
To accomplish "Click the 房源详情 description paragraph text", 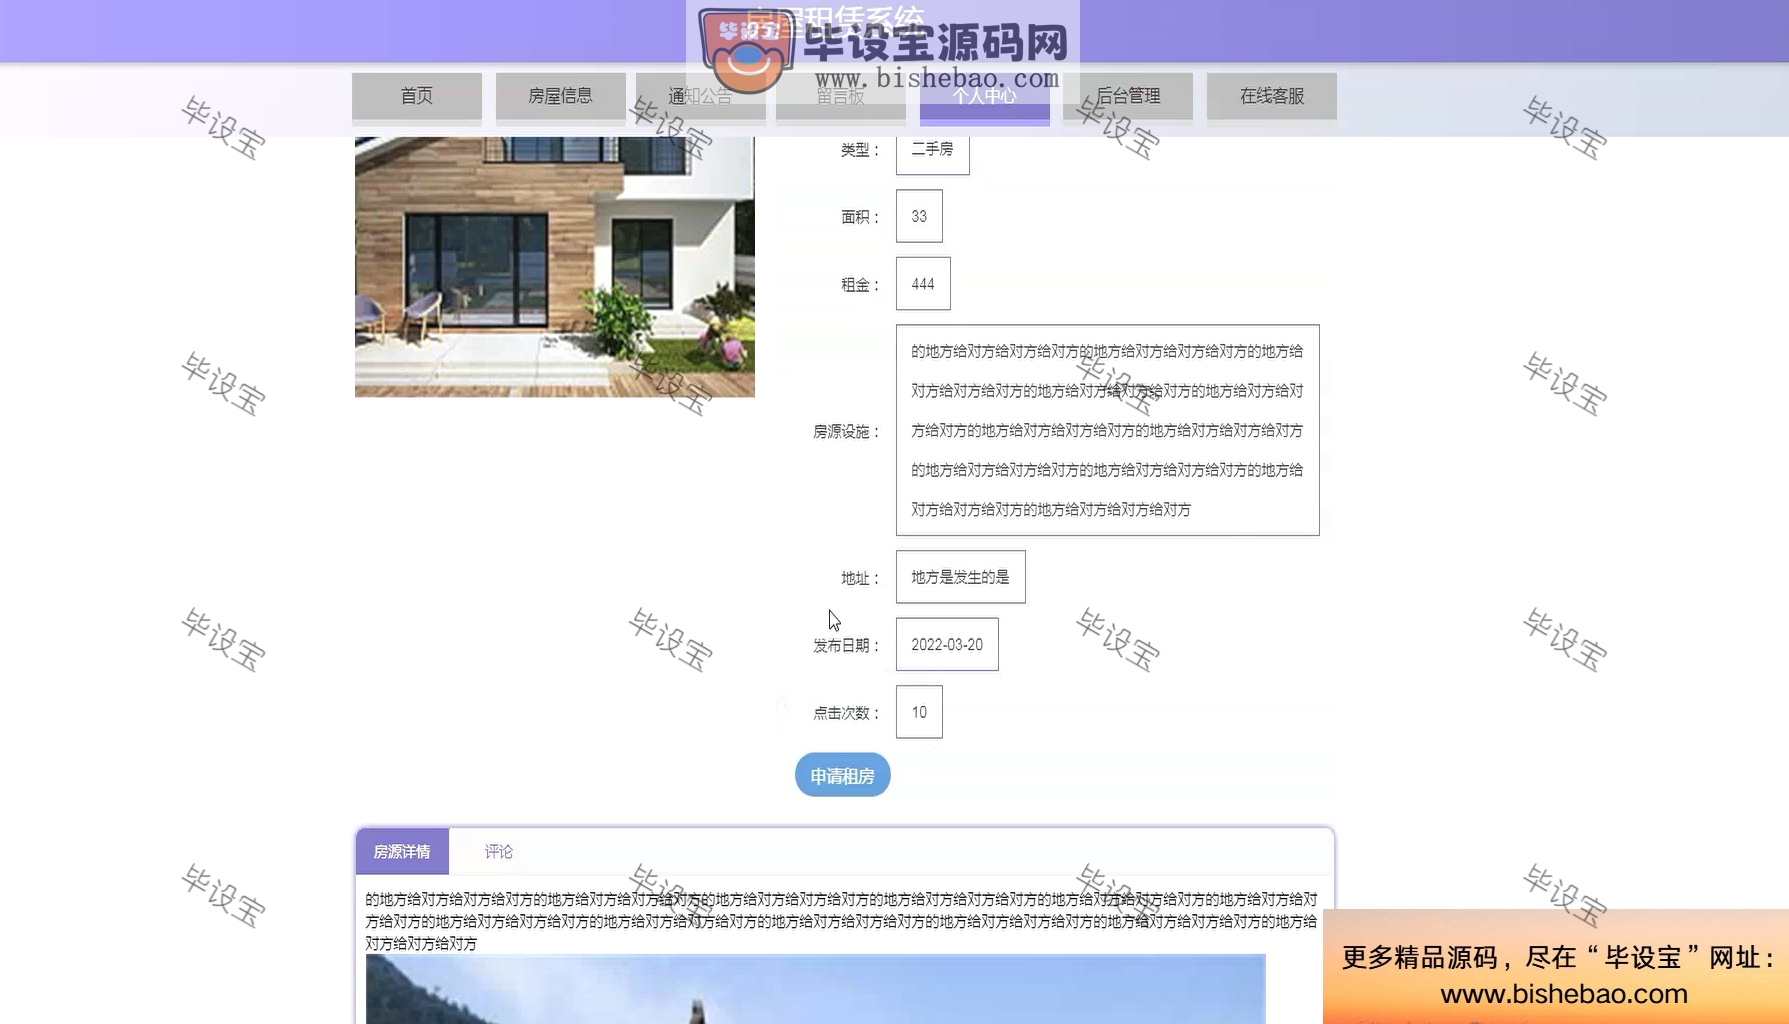I will [x=841, y=921].
